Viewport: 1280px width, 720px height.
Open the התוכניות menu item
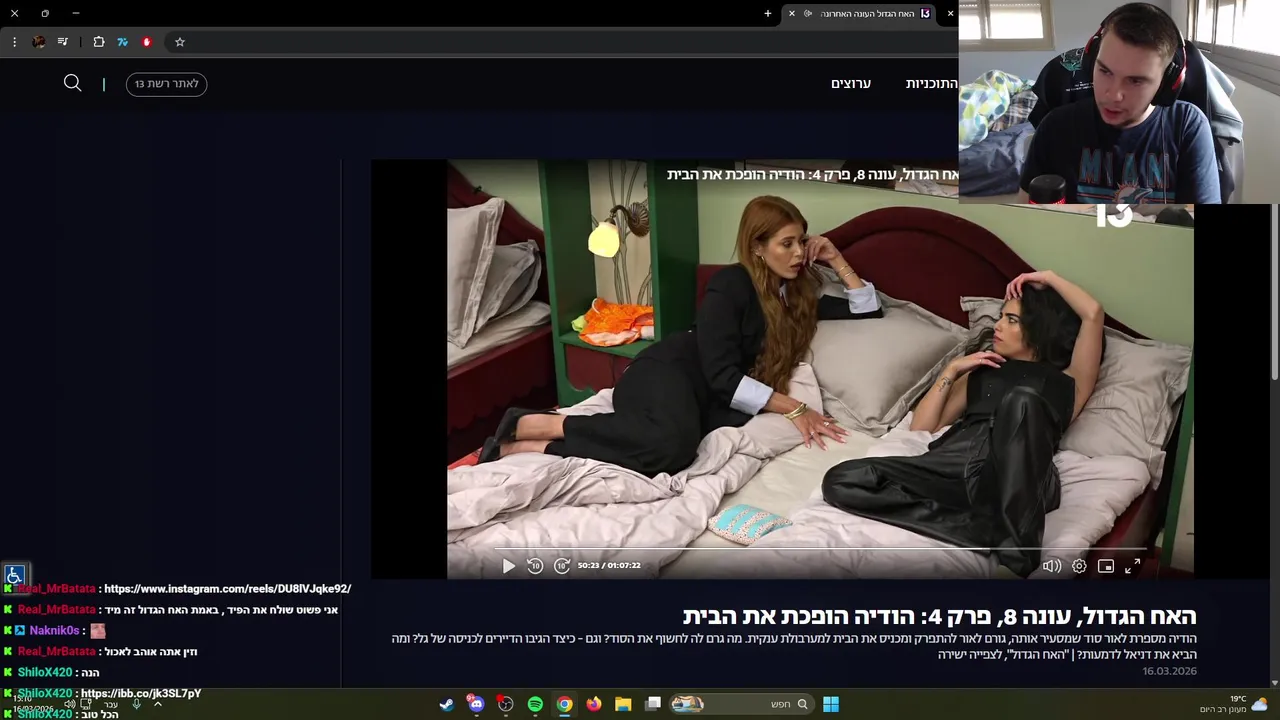(931, 84)
